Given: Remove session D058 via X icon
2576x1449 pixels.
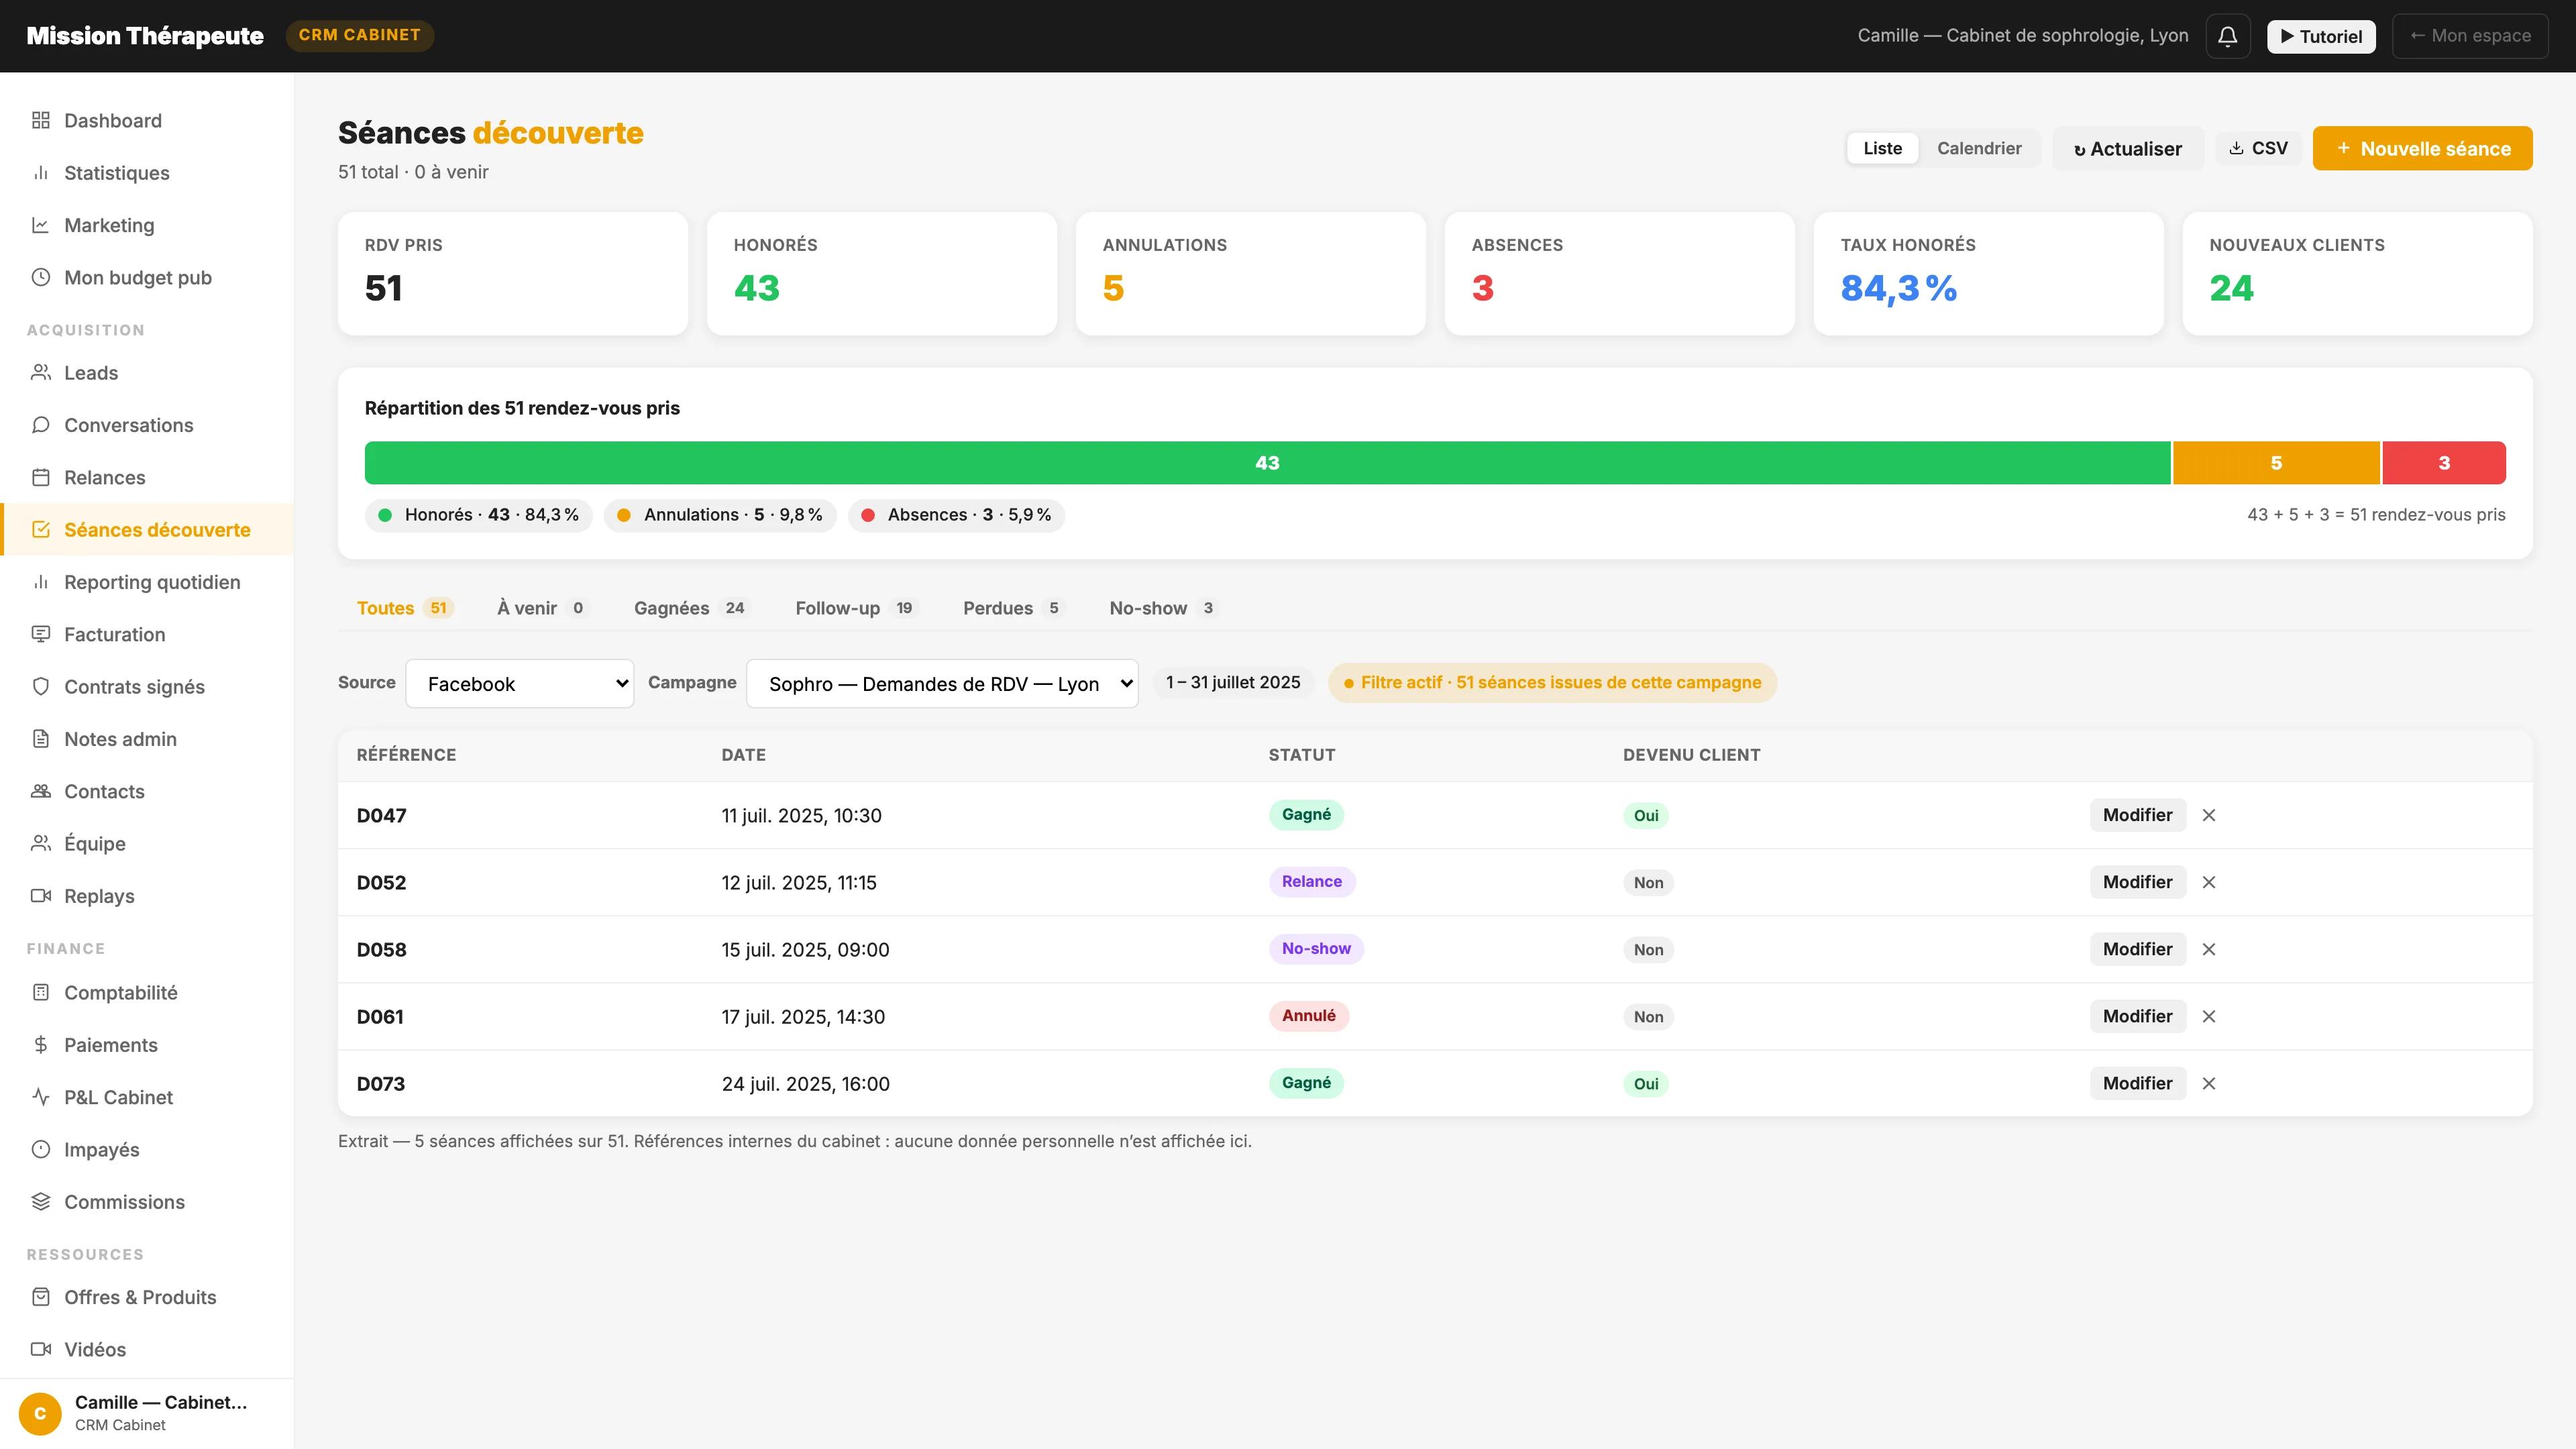Looking at the screenshot, I should [2209, 949].
